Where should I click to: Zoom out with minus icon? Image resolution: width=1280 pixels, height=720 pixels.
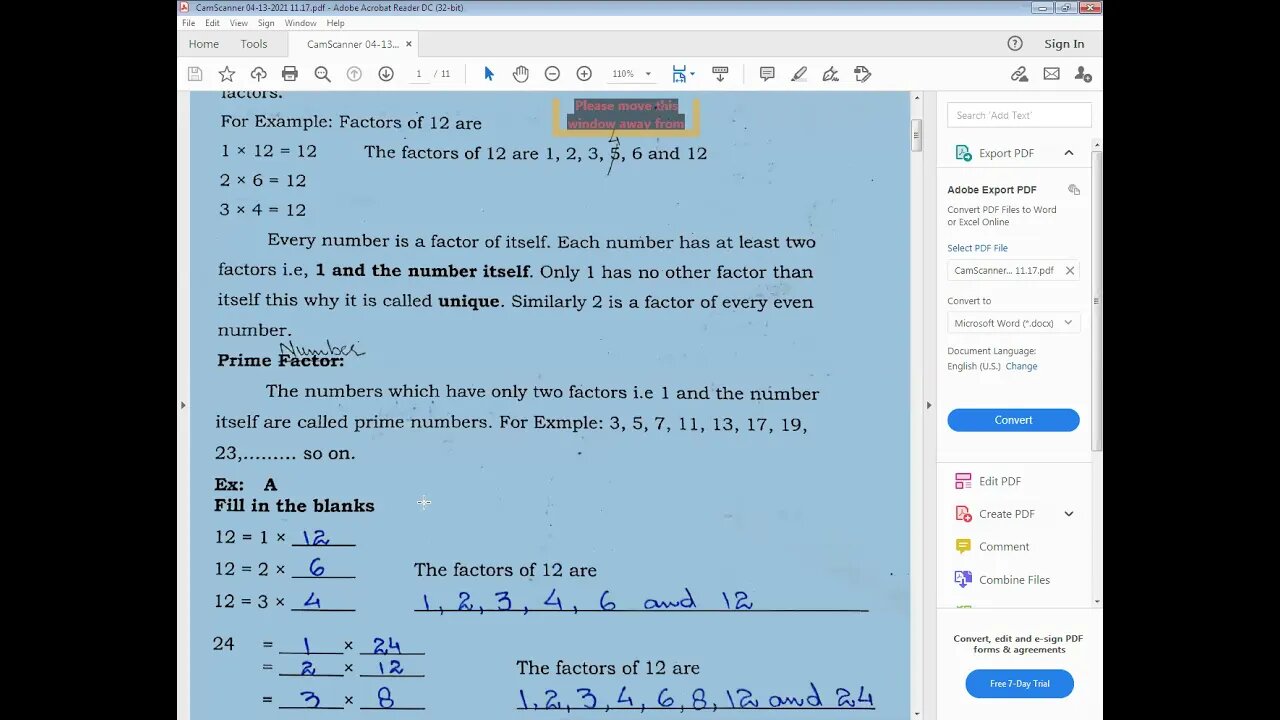(x=552, y=74)
